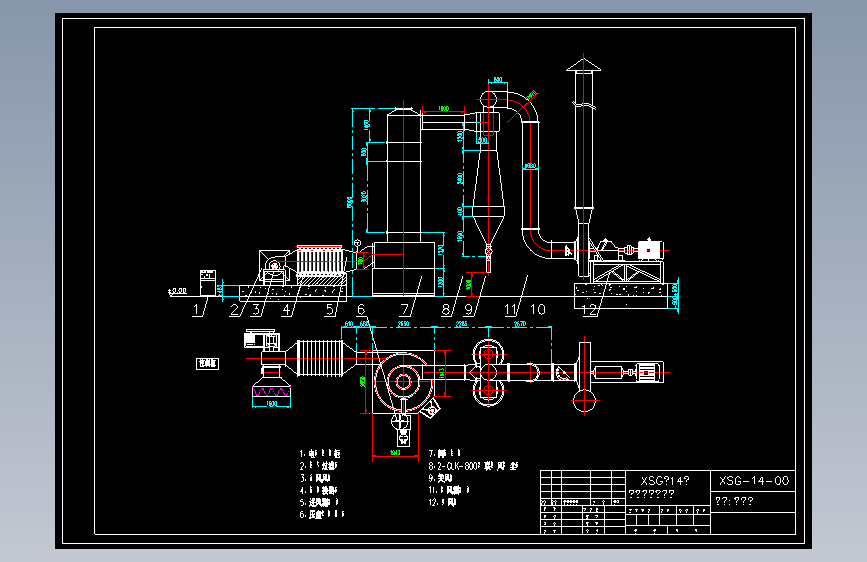Click part callout number 8
The width and height of the screenshot is (867, 562).
(x=446, y=310)
